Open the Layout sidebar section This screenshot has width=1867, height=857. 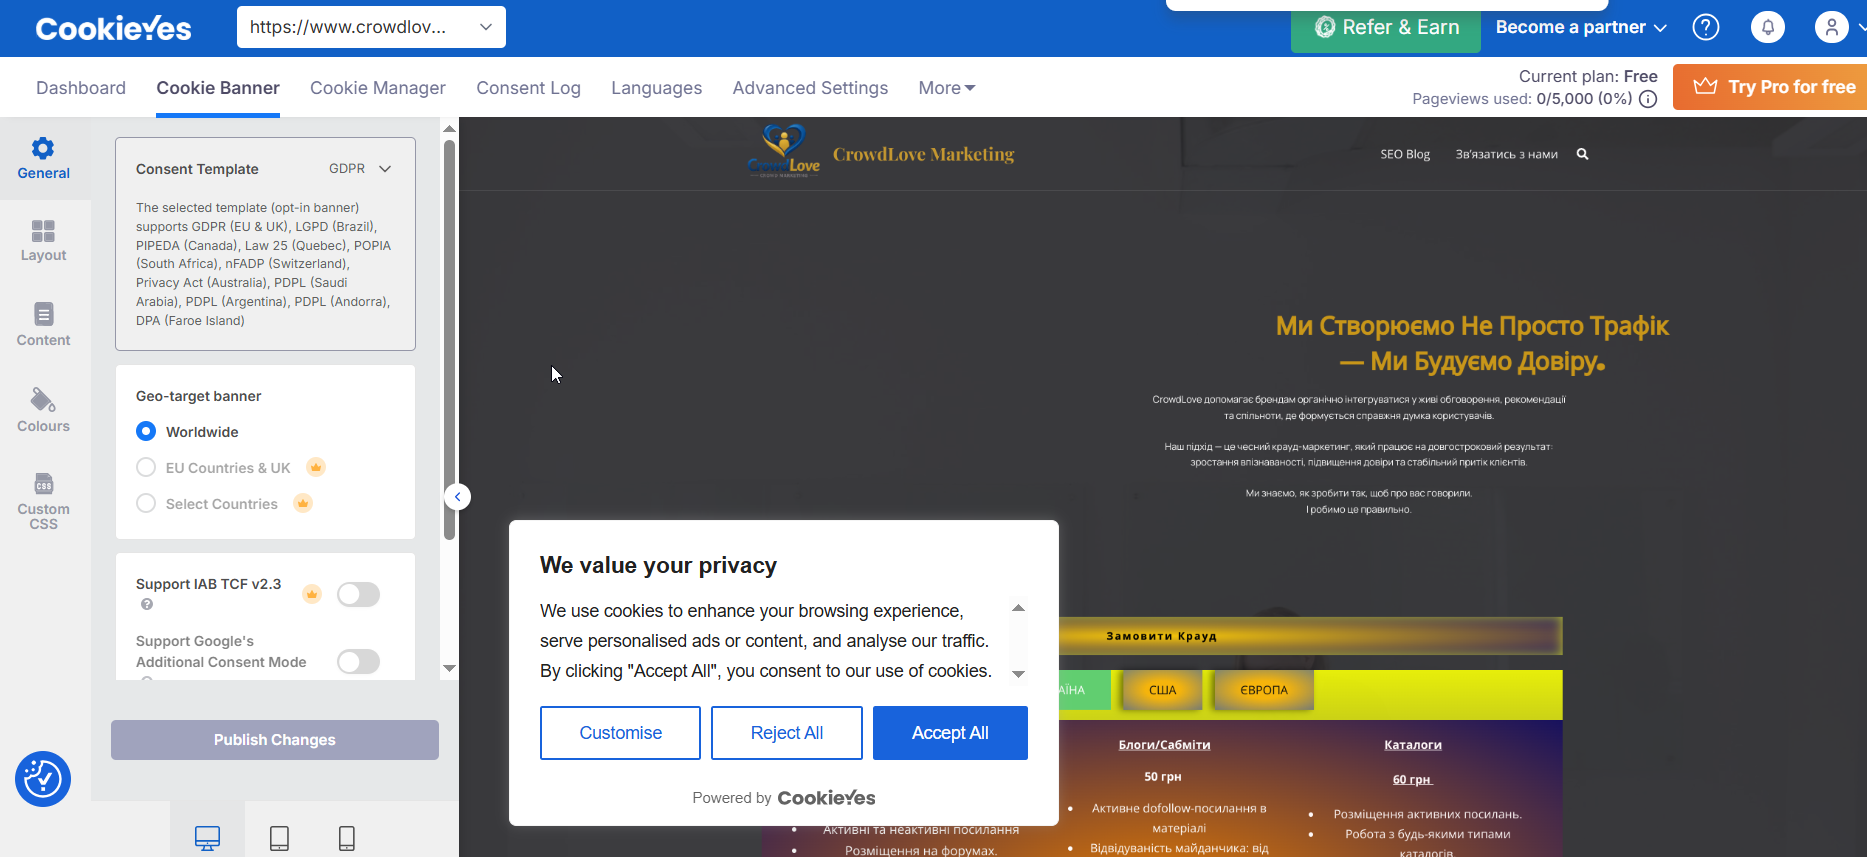[x=43, y=241]
